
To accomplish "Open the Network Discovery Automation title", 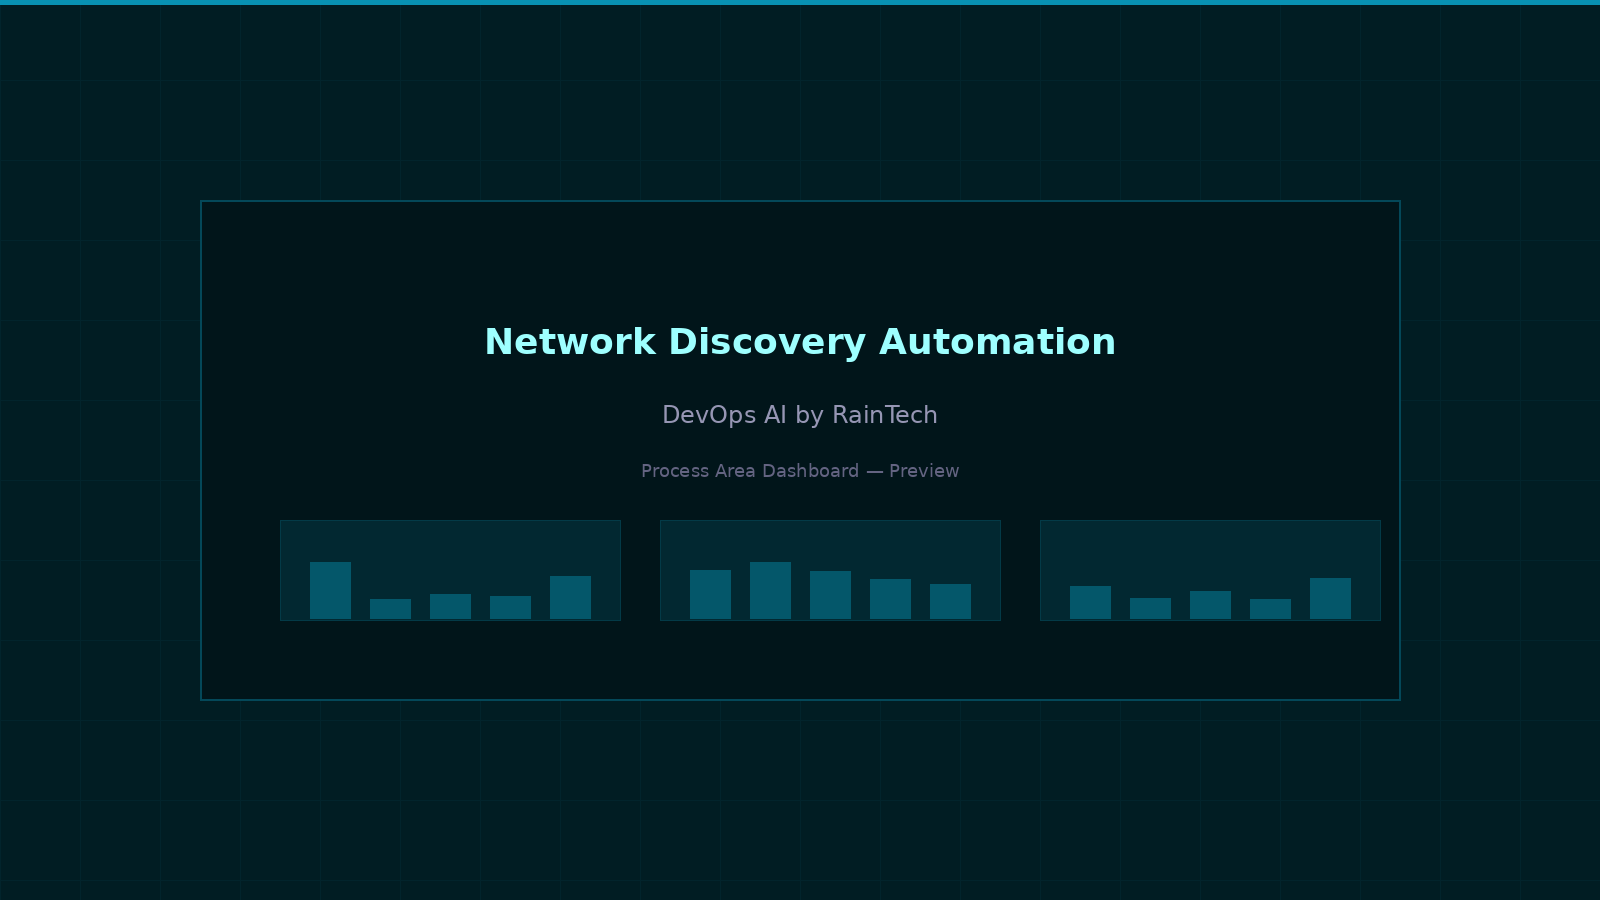I will 800,342.
